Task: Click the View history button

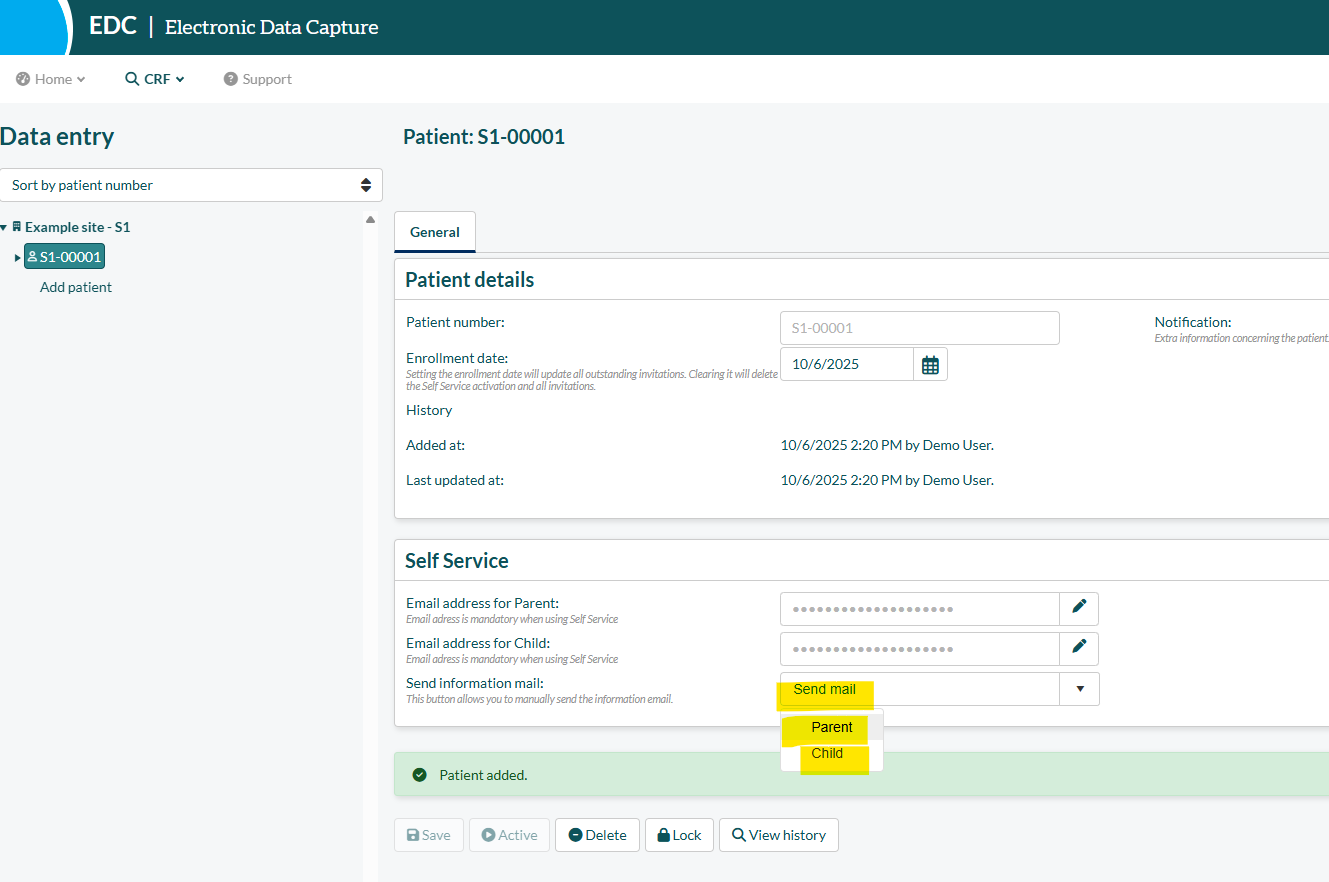Action: tap(778, 835)
